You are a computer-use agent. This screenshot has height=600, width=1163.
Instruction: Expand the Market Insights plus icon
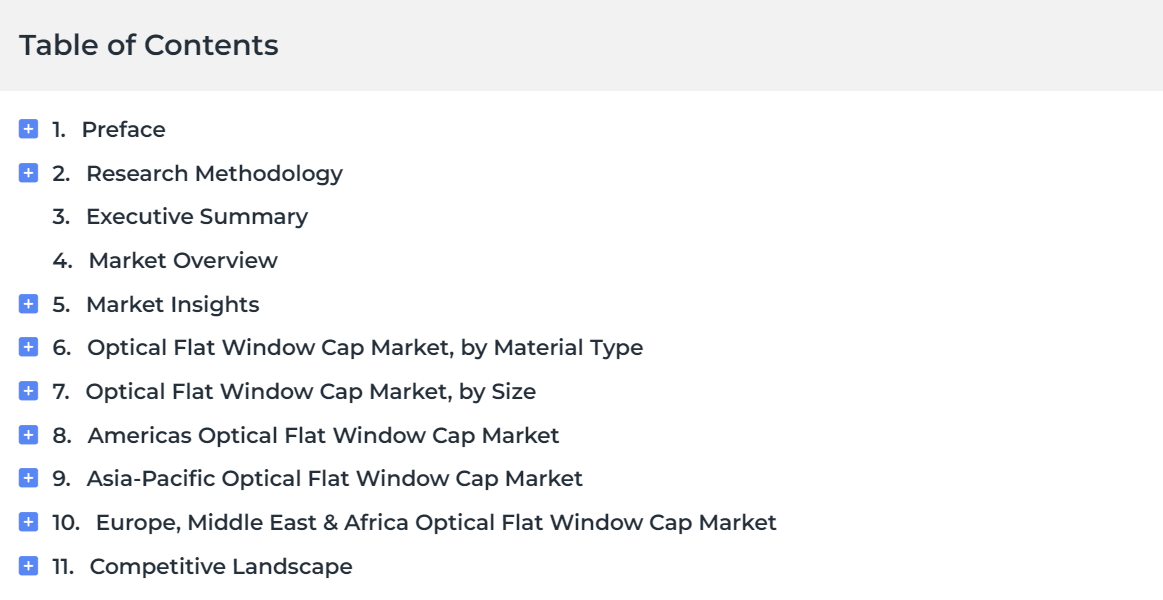(28, 304)
